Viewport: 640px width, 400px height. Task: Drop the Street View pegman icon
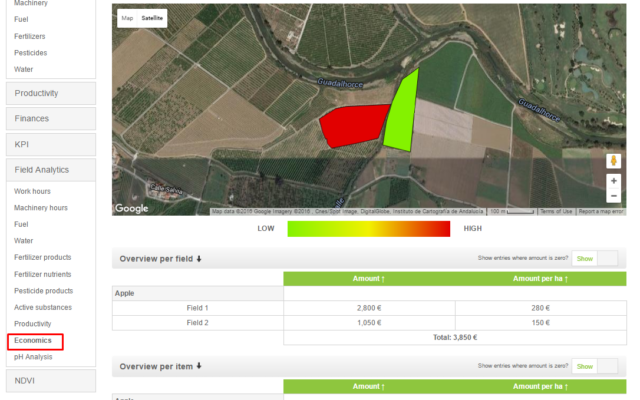click(613, 161)
